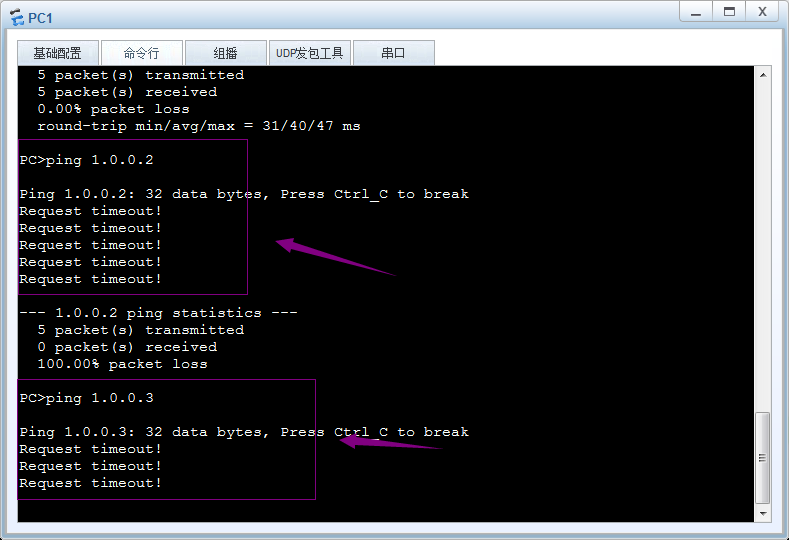Click the '1.0.0.2 ping statistics' header line
The height and width of the screenshot is (540, 789).
pyautogui.click(x=158, y=313)
